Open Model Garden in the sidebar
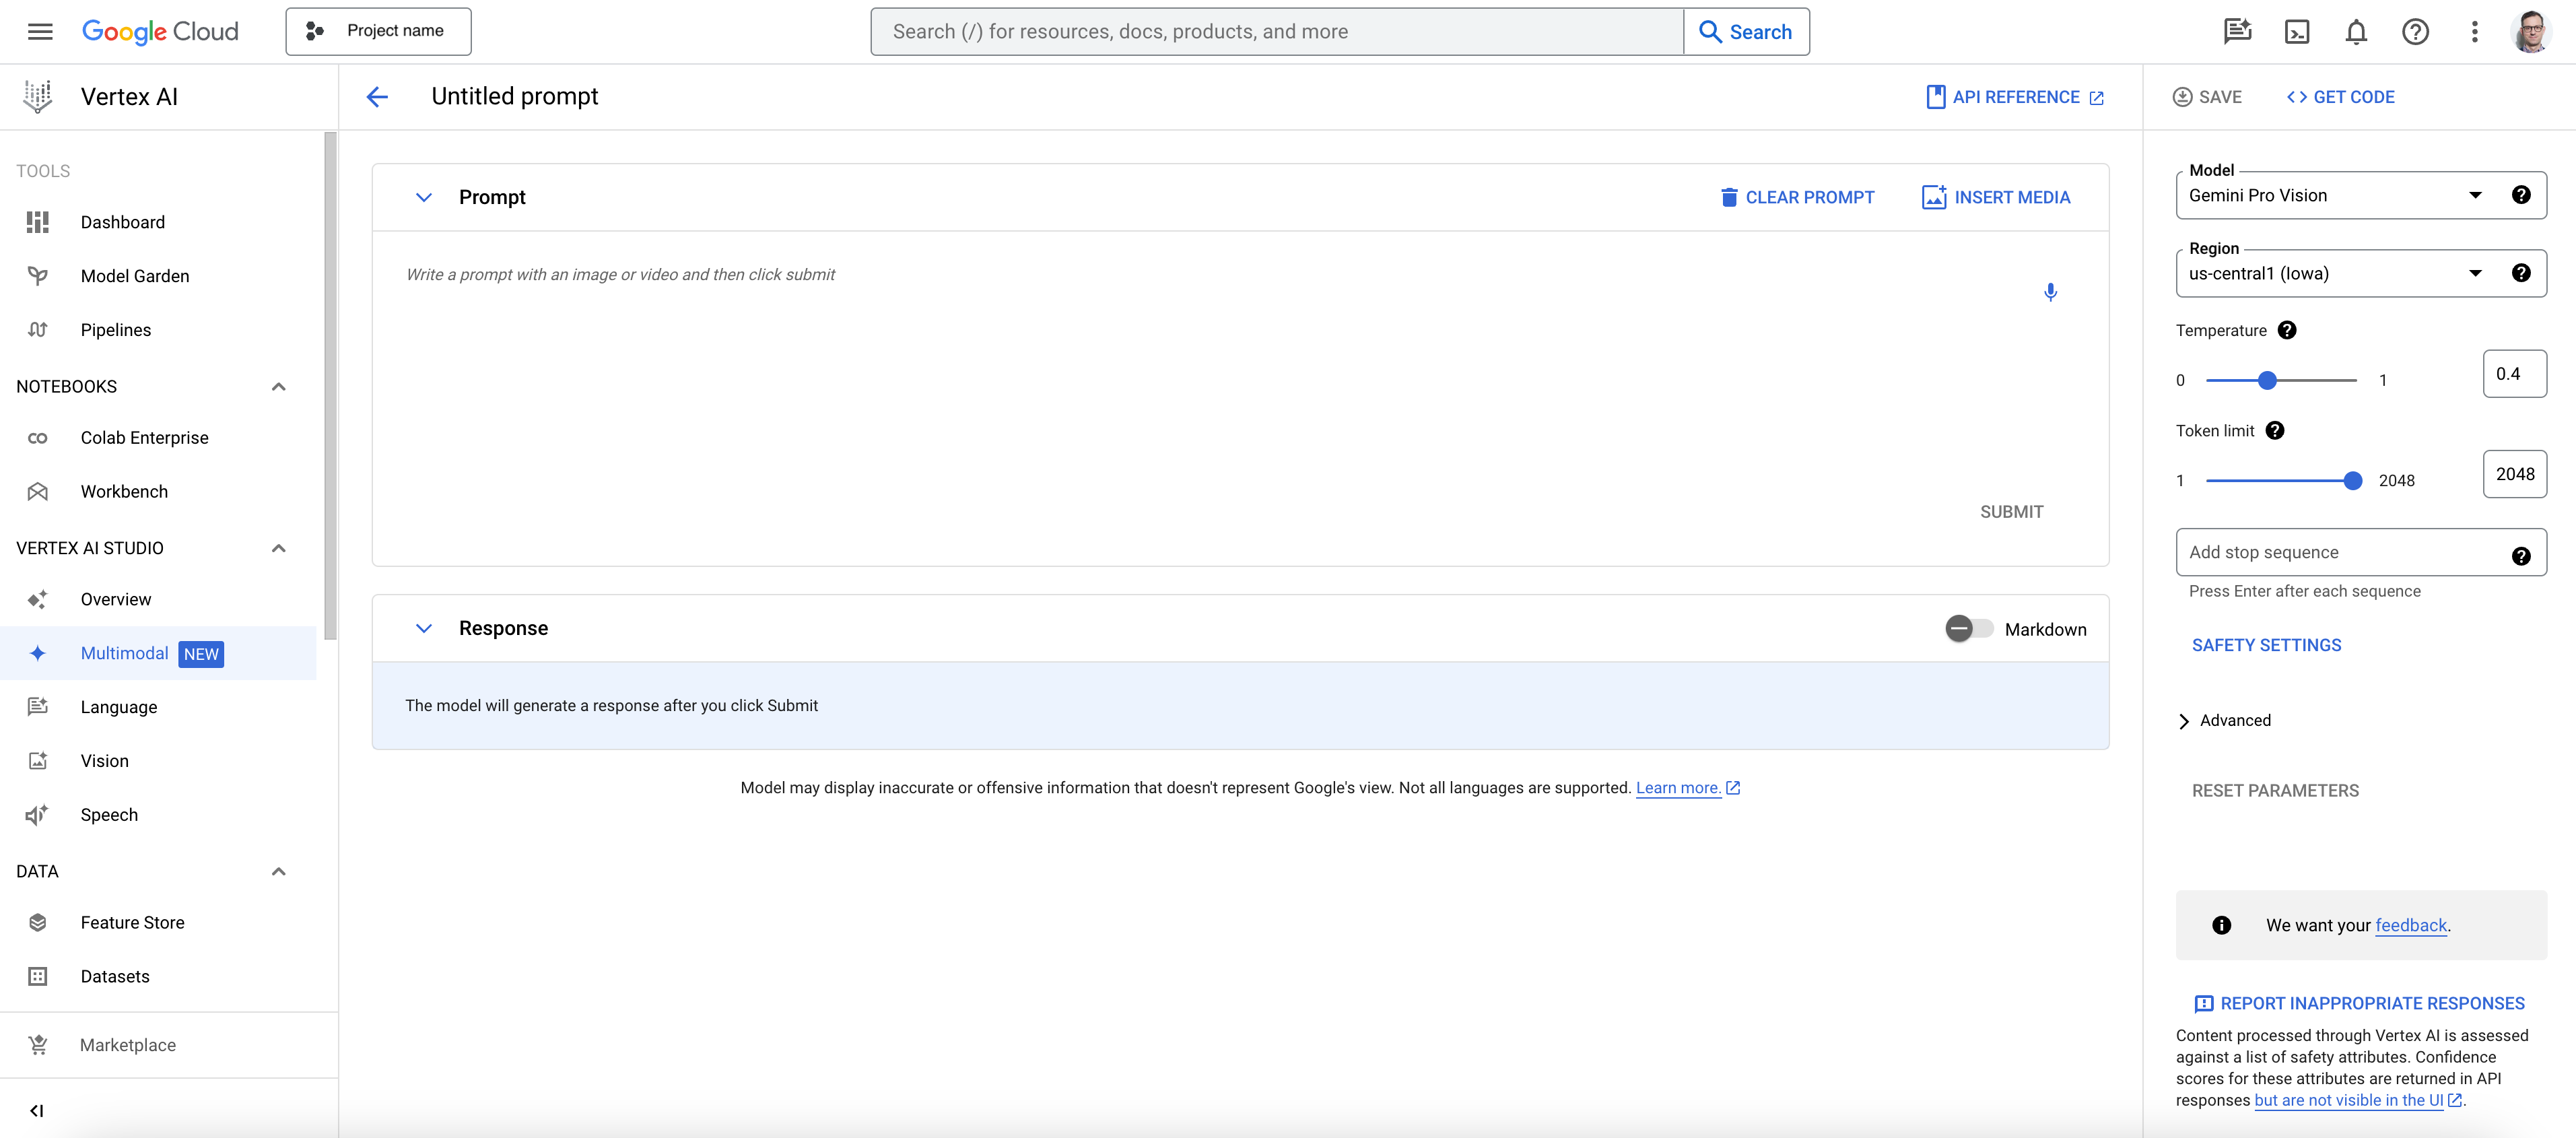The width and height of the screenshot is (2576, 1138). tap(135, 276)
